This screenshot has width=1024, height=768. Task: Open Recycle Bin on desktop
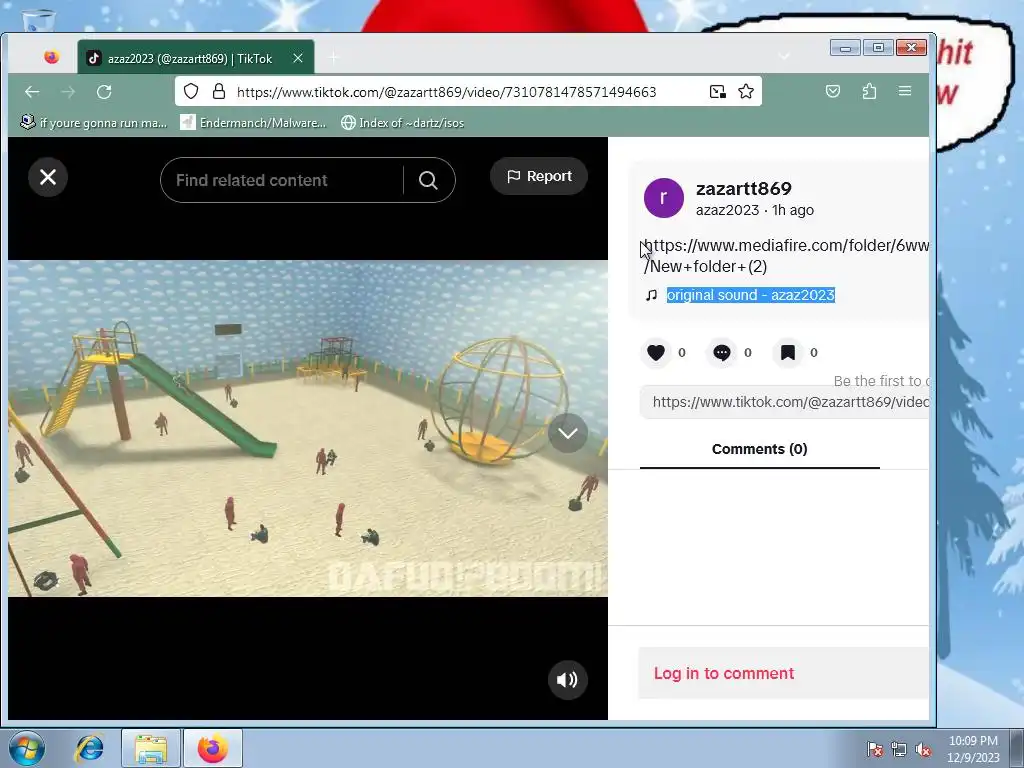click(38, 20)
